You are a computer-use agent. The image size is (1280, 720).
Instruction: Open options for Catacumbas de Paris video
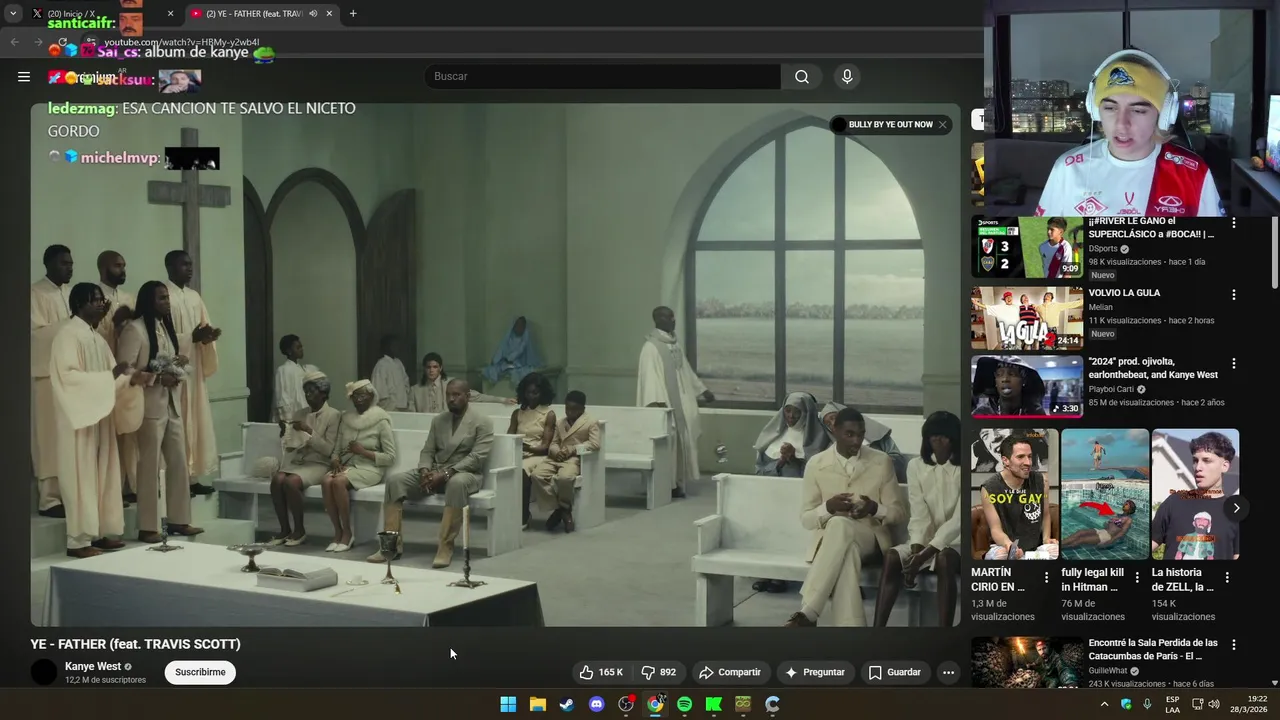pyautogui.click(x=1234, y=645)
